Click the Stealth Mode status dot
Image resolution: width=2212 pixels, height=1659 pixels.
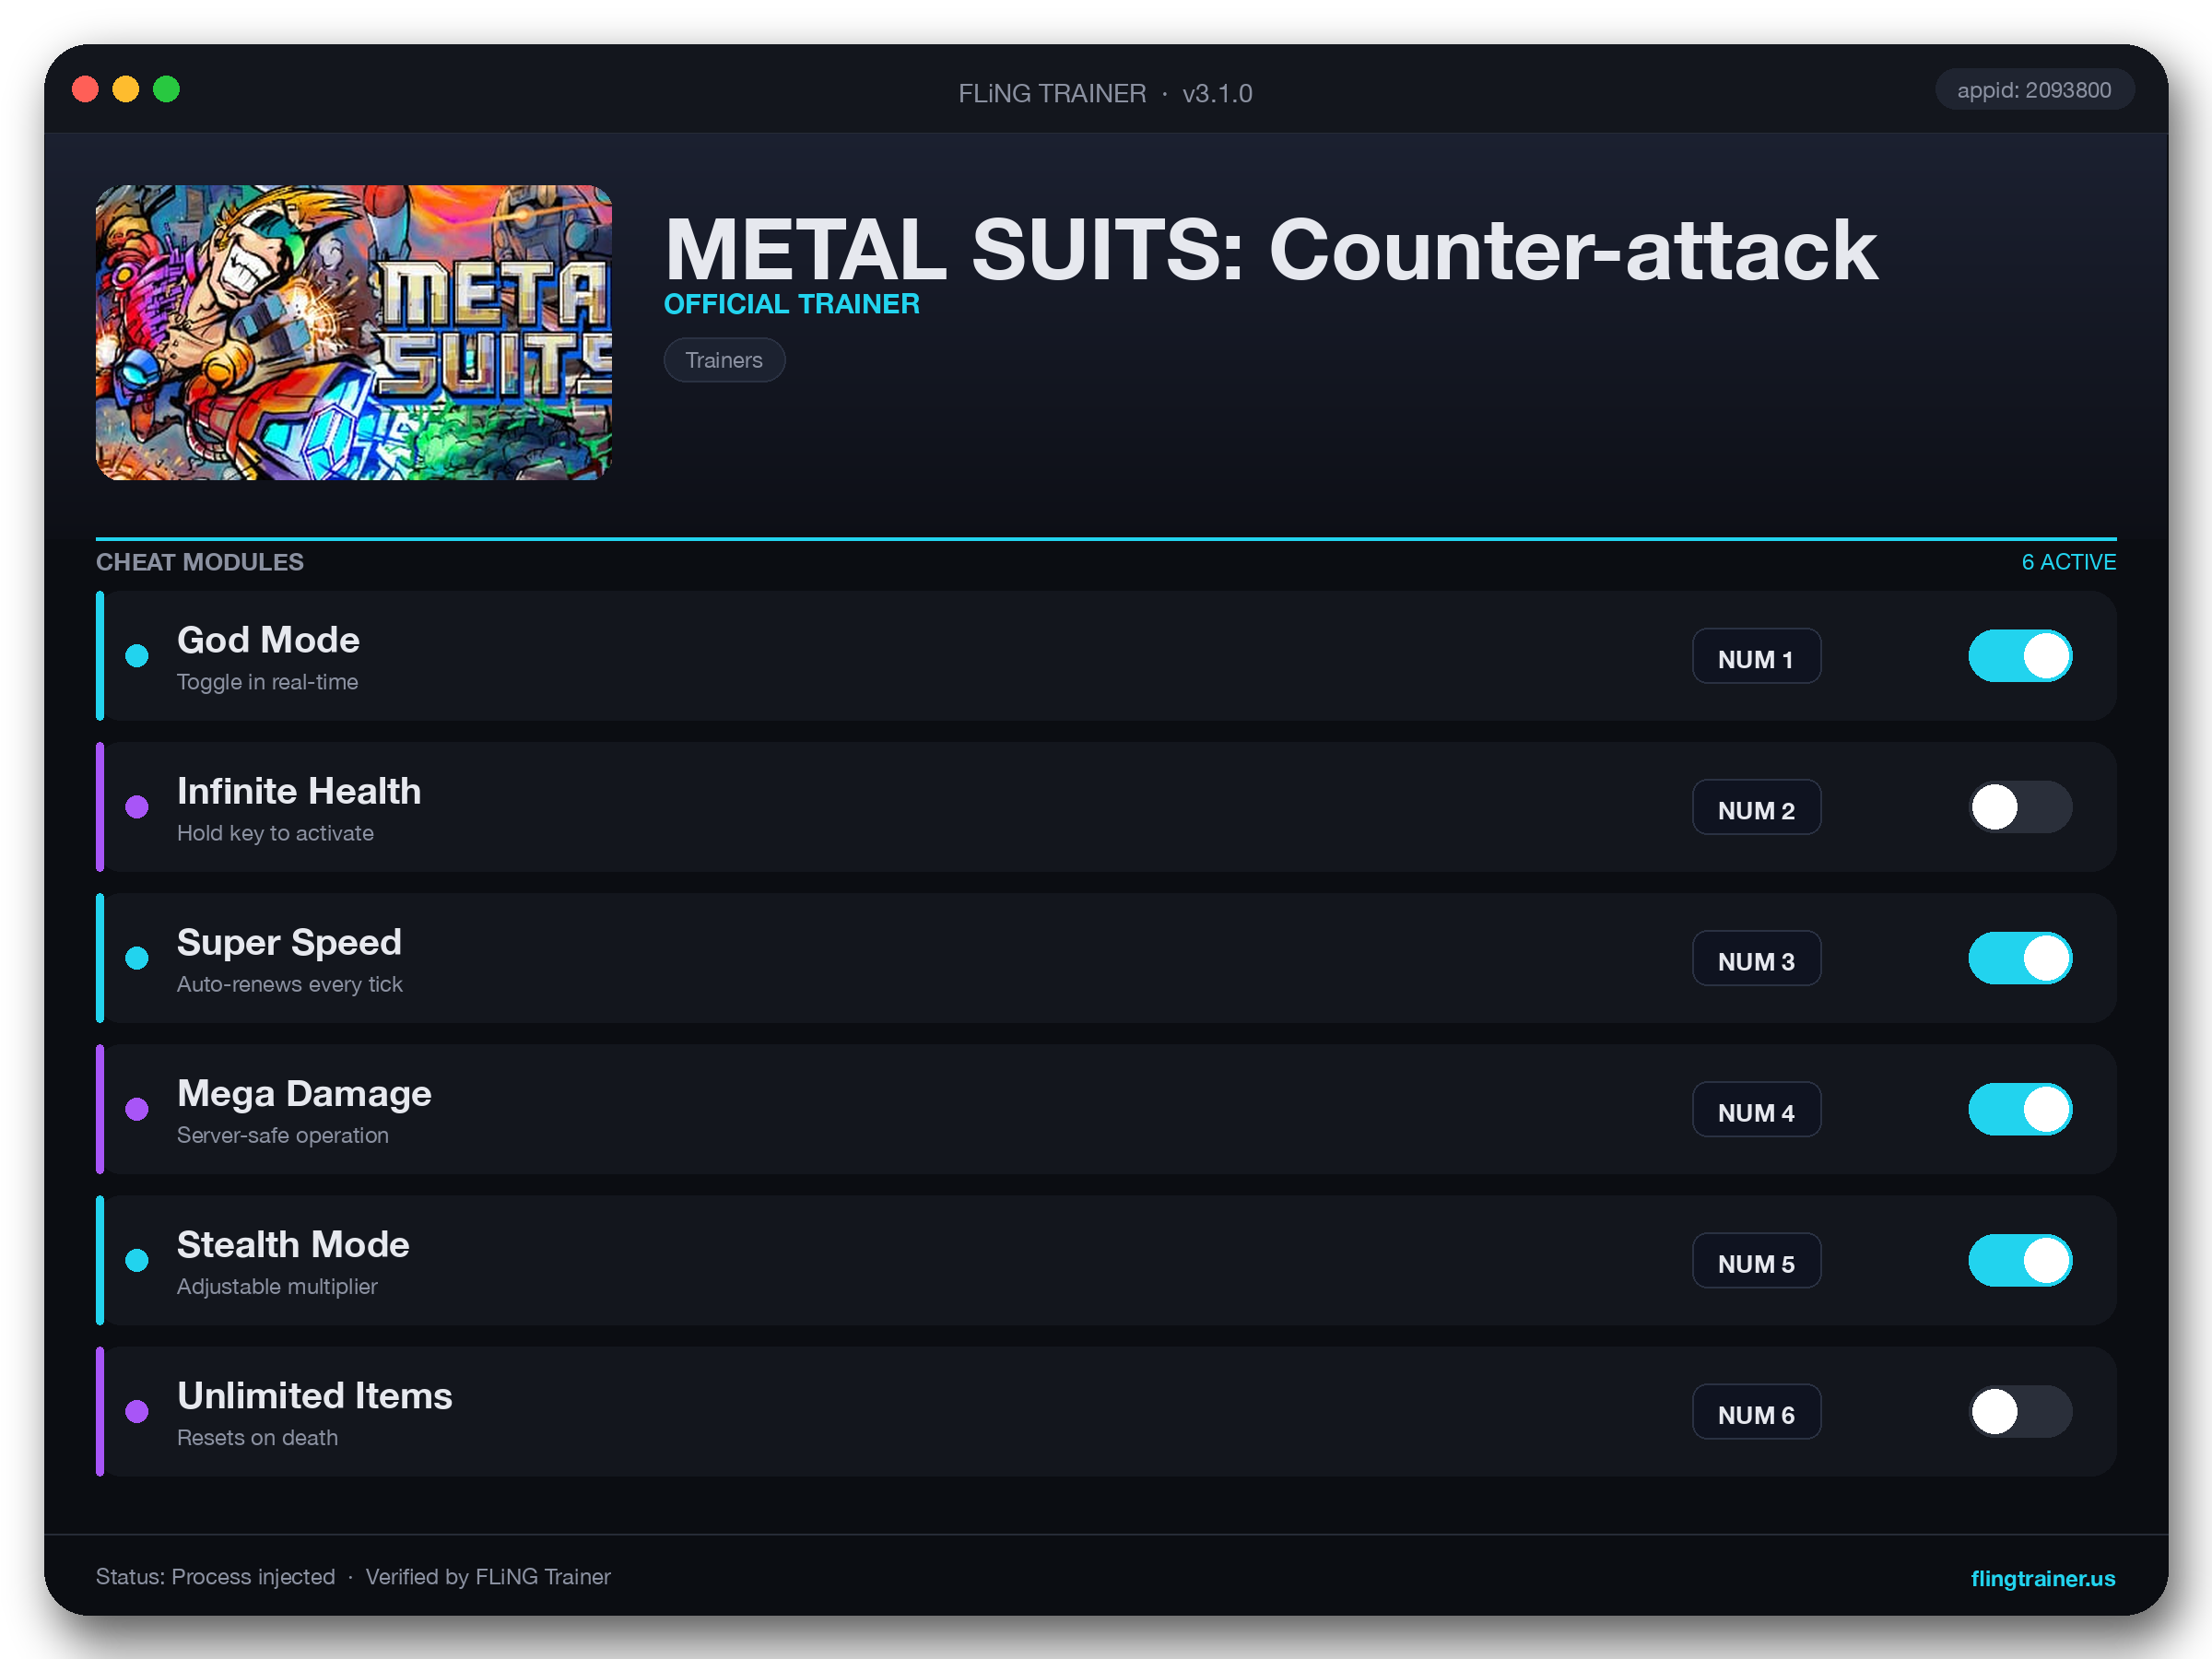point(137,1260)
